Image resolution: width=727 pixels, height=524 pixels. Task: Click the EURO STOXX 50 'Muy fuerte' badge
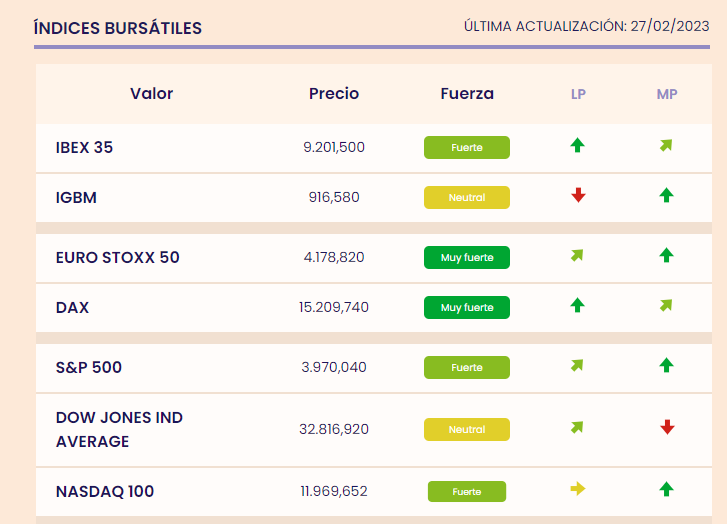click(467, 258)
